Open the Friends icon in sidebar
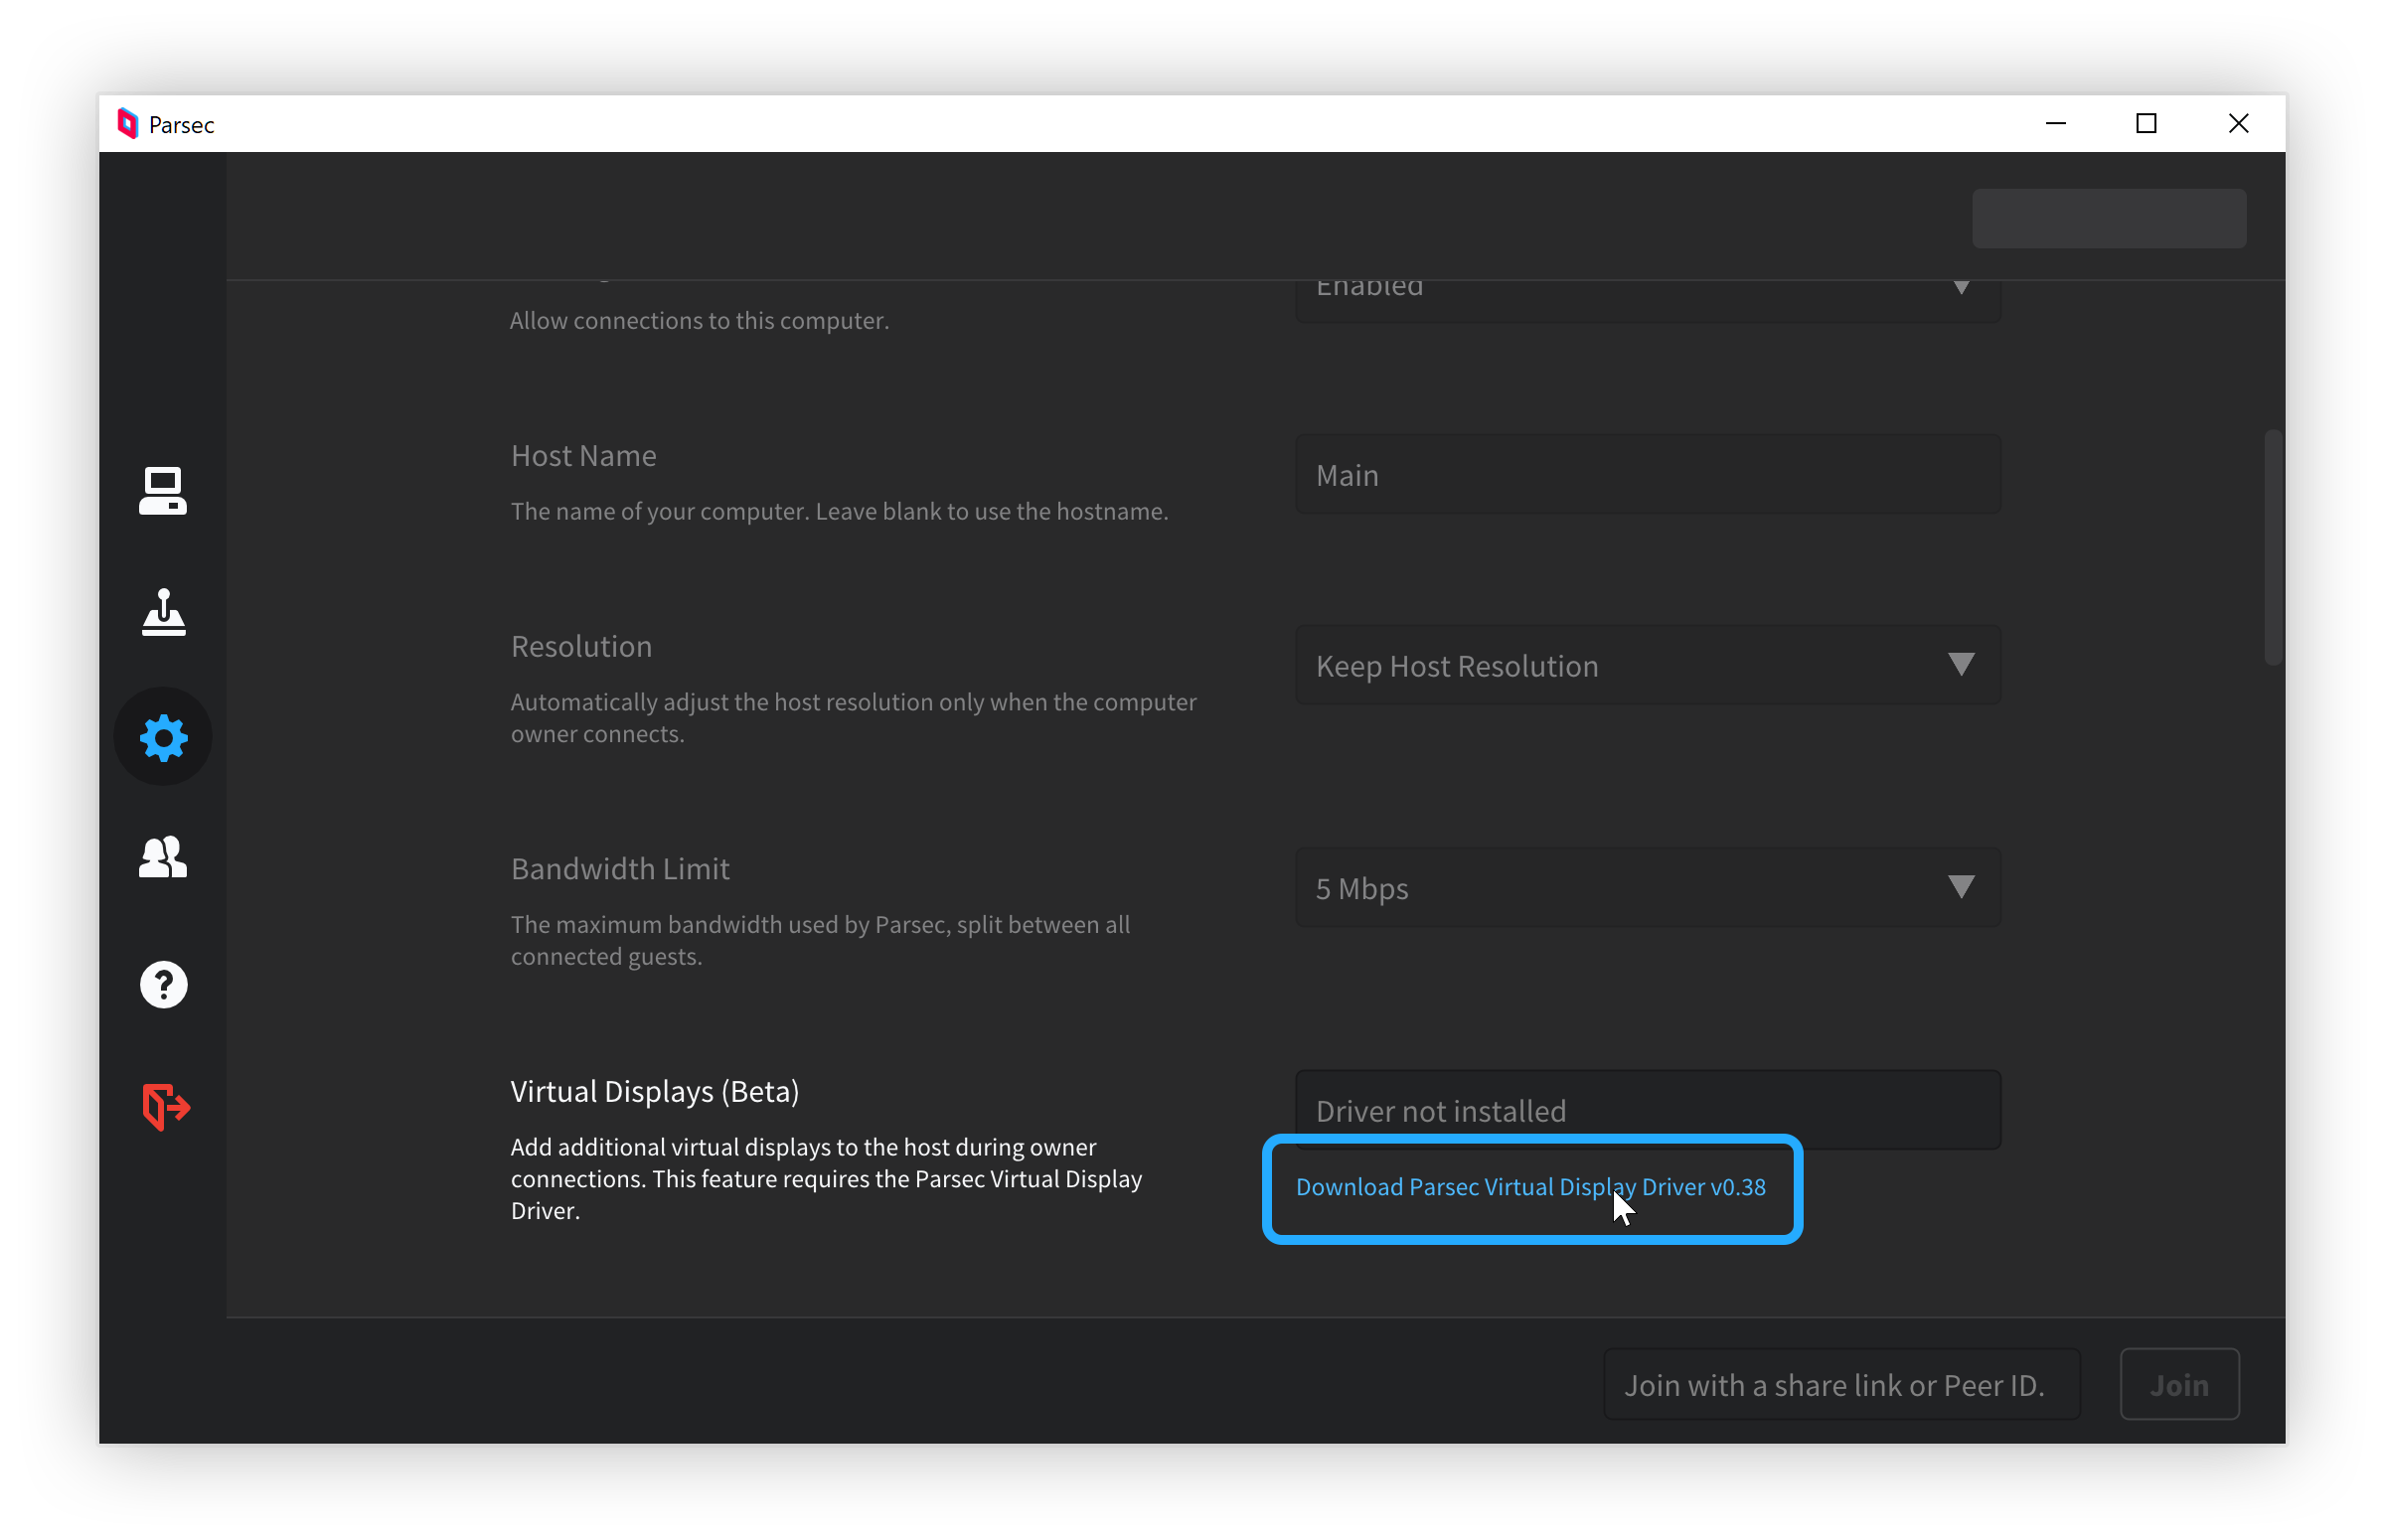The width and height of the screenshot is (2385, 1540). 163,858
